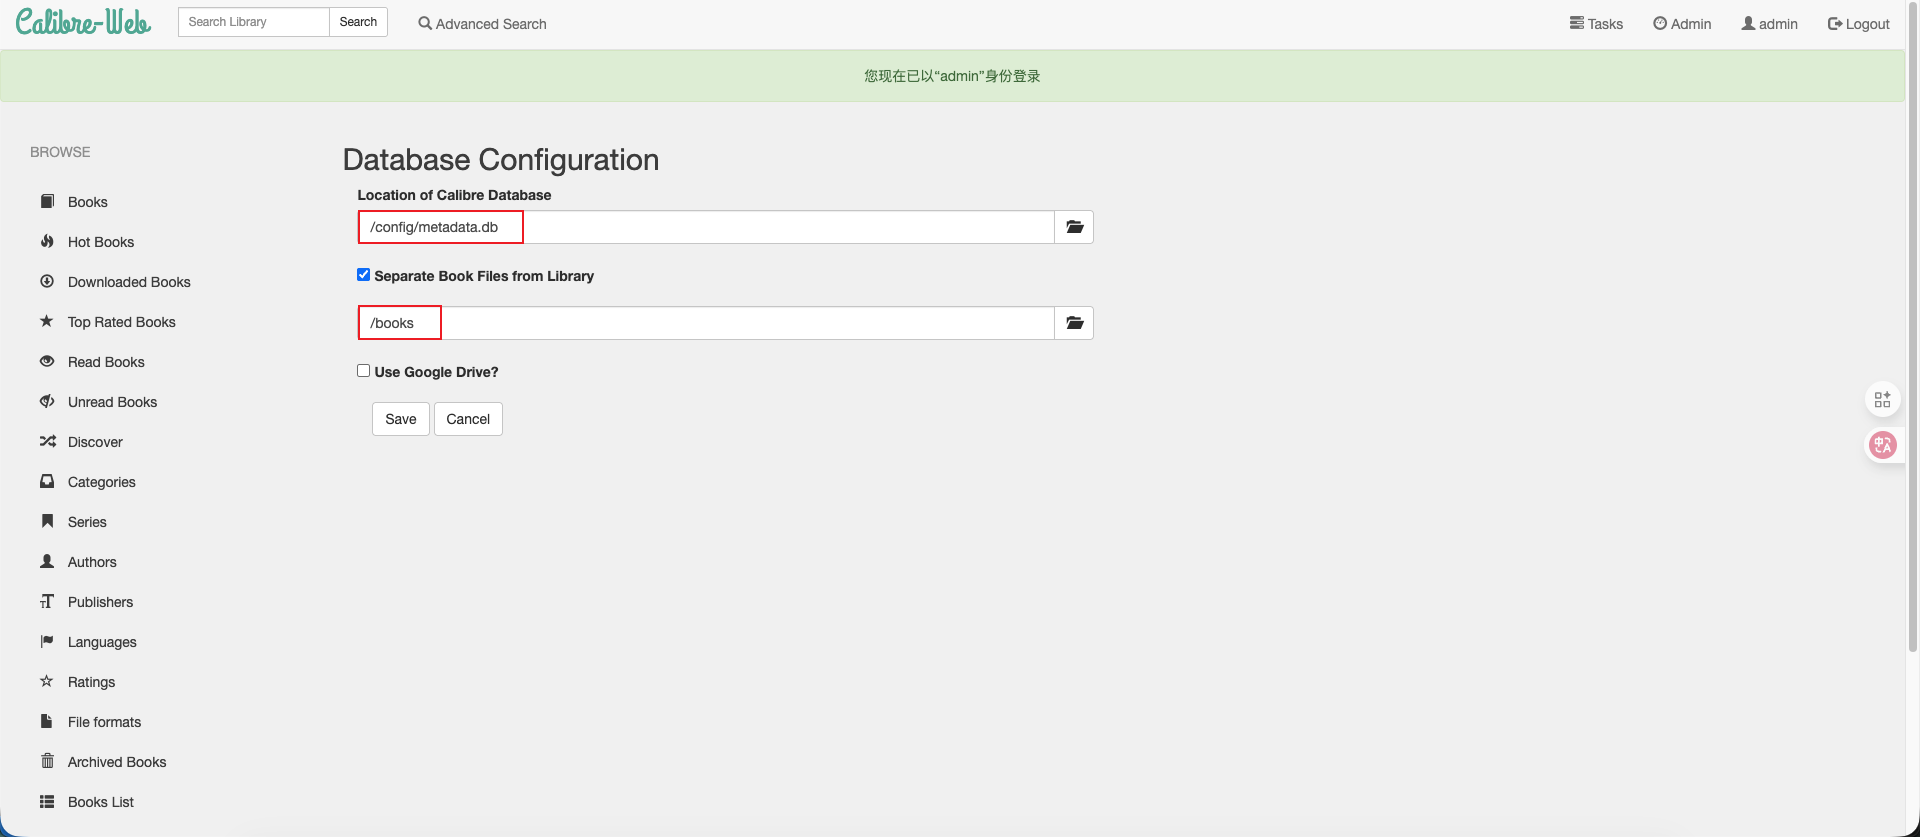Click the Hot Books flame icon
This screenshot has width=1920, height=837.
coord(47,241)
